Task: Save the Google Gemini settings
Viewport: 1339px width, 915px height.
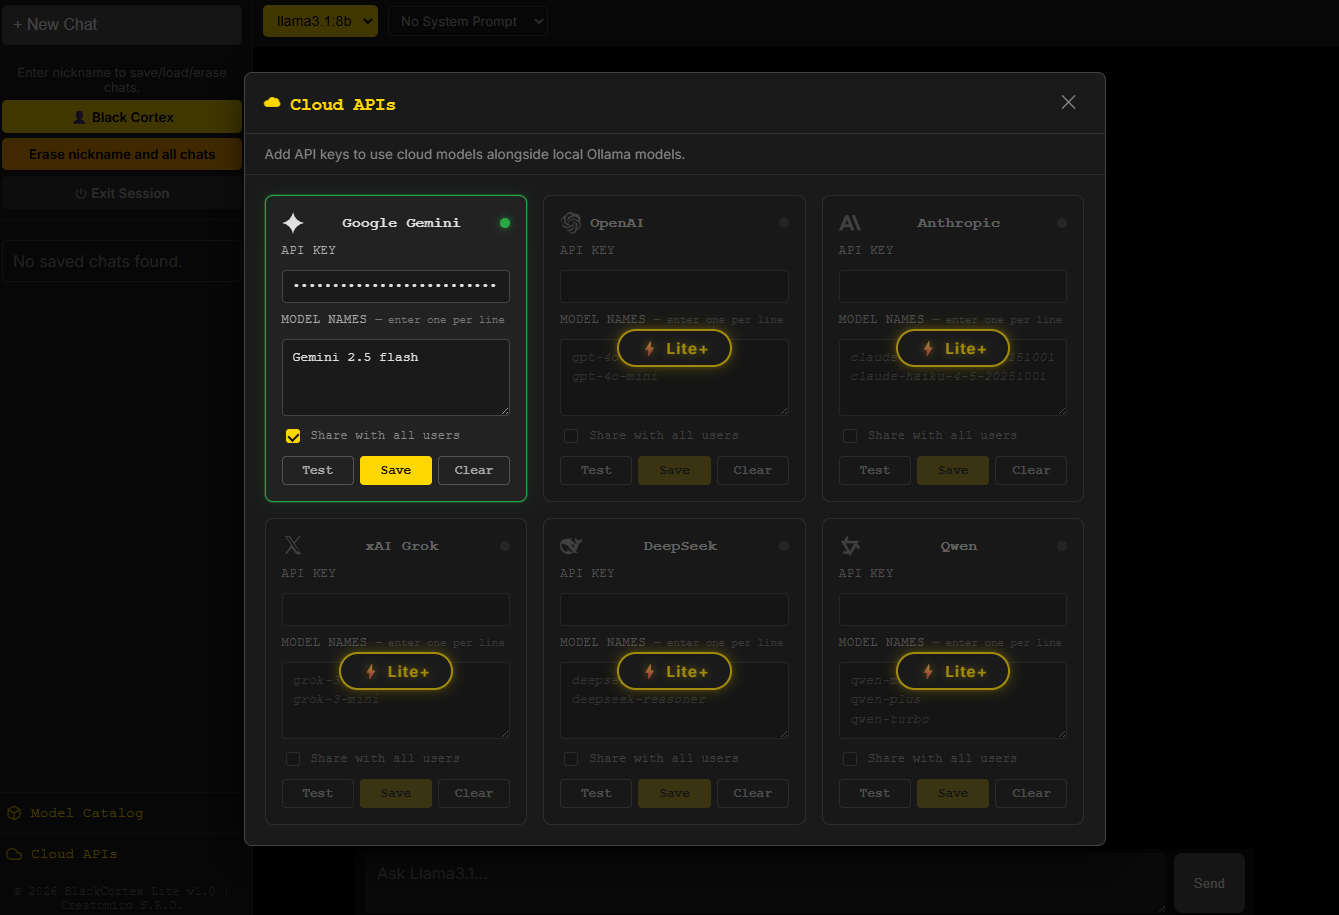Action: (396, 470)
